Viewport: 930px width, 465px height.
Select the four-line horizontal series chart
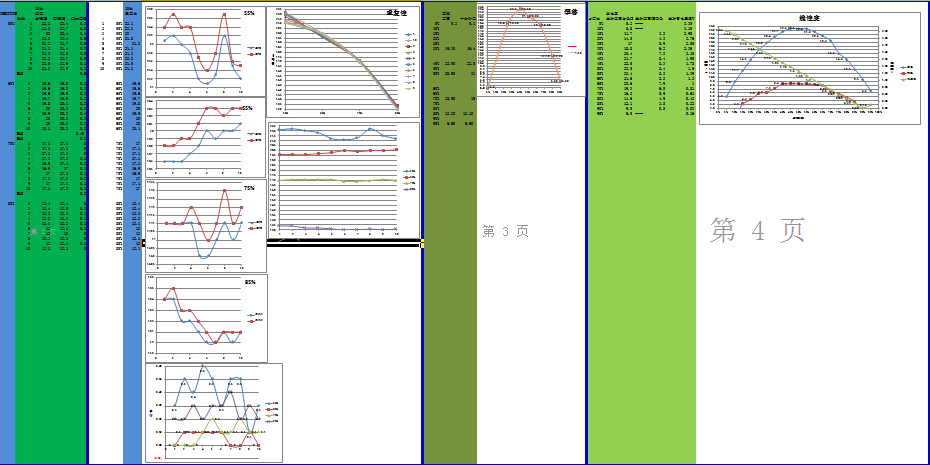[343, 180]
